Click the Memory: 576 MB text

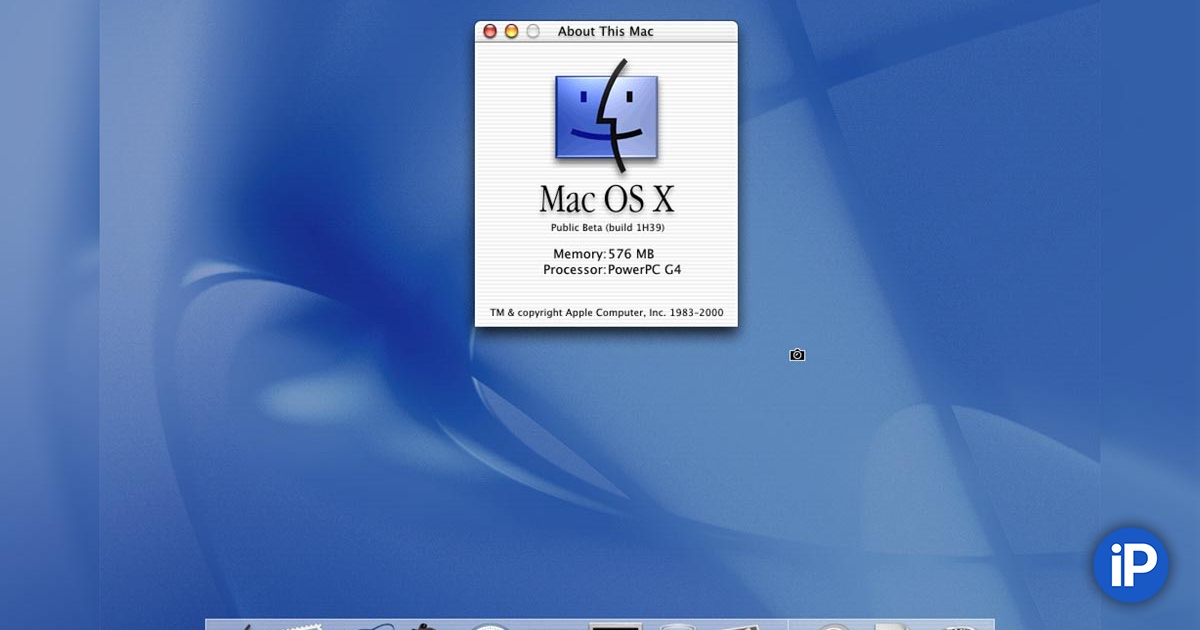tap(603, 254)
